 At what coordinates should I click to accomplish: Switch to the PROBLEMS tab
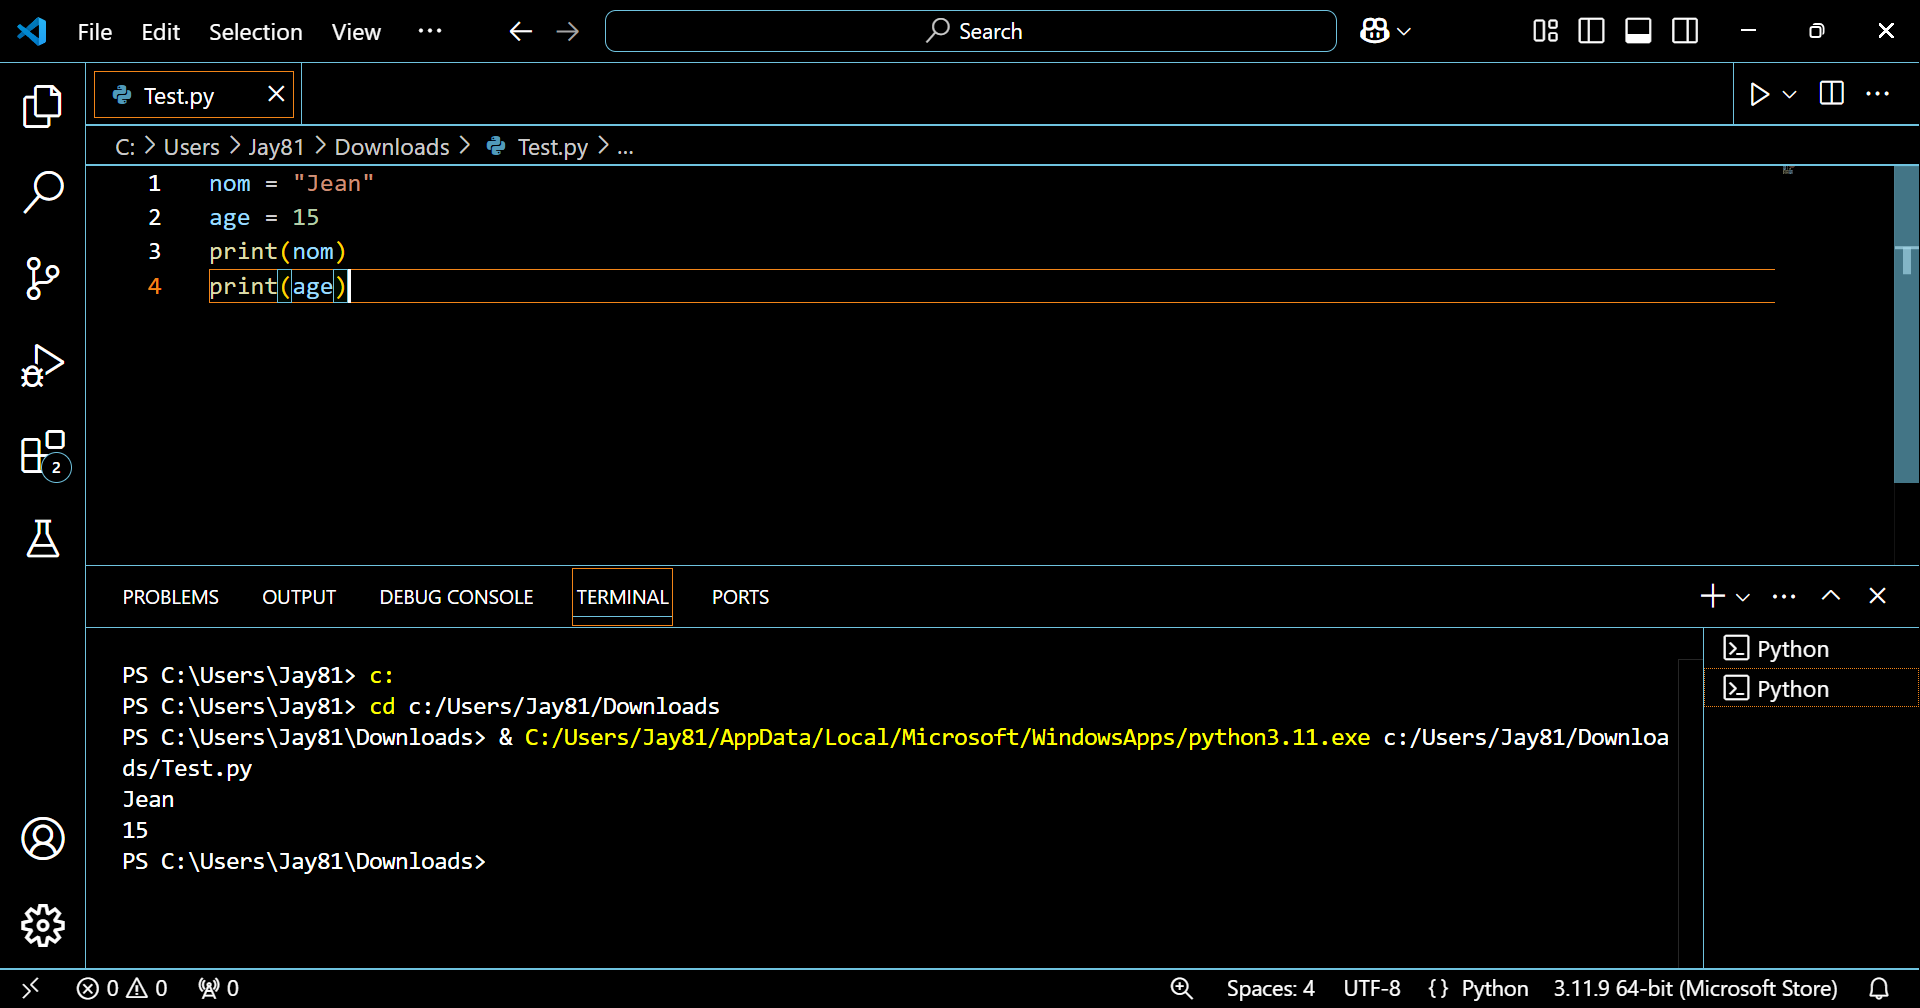[170, 597]
